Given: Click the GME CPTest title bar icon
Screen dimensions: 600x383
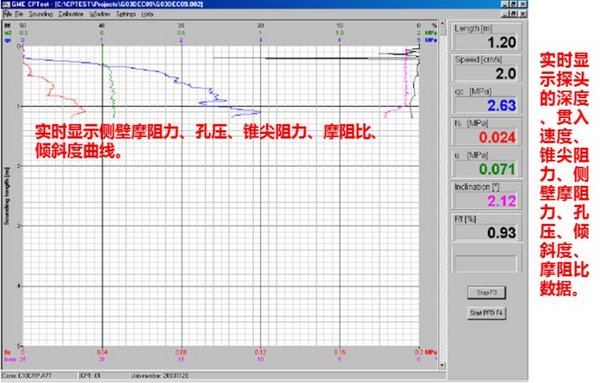Looking at the screenshot, I should (x=5, y=4).
